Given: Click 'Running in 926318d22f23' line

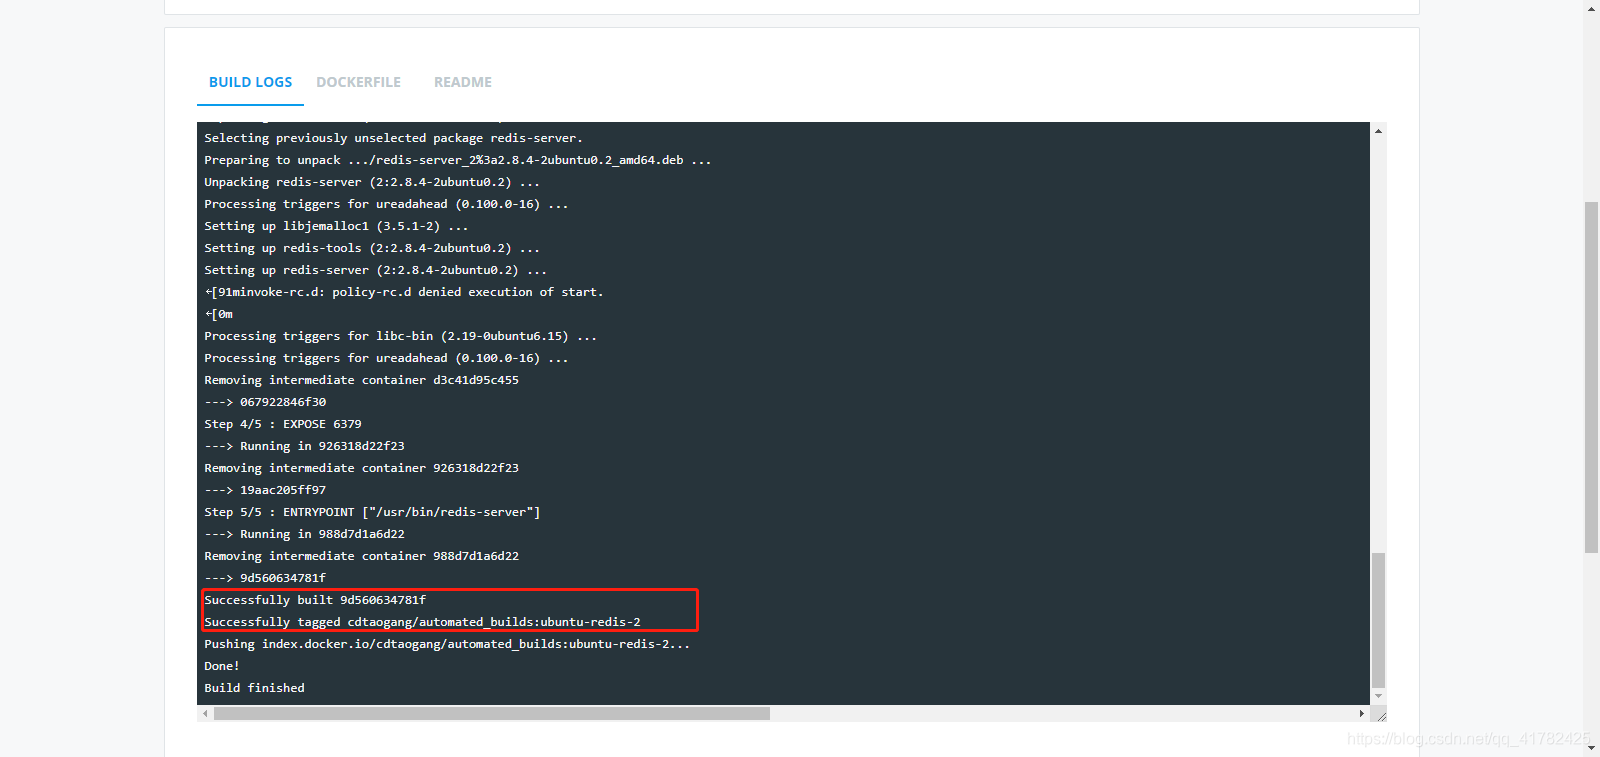Looking at the screenshot, I should click(304, 446).
